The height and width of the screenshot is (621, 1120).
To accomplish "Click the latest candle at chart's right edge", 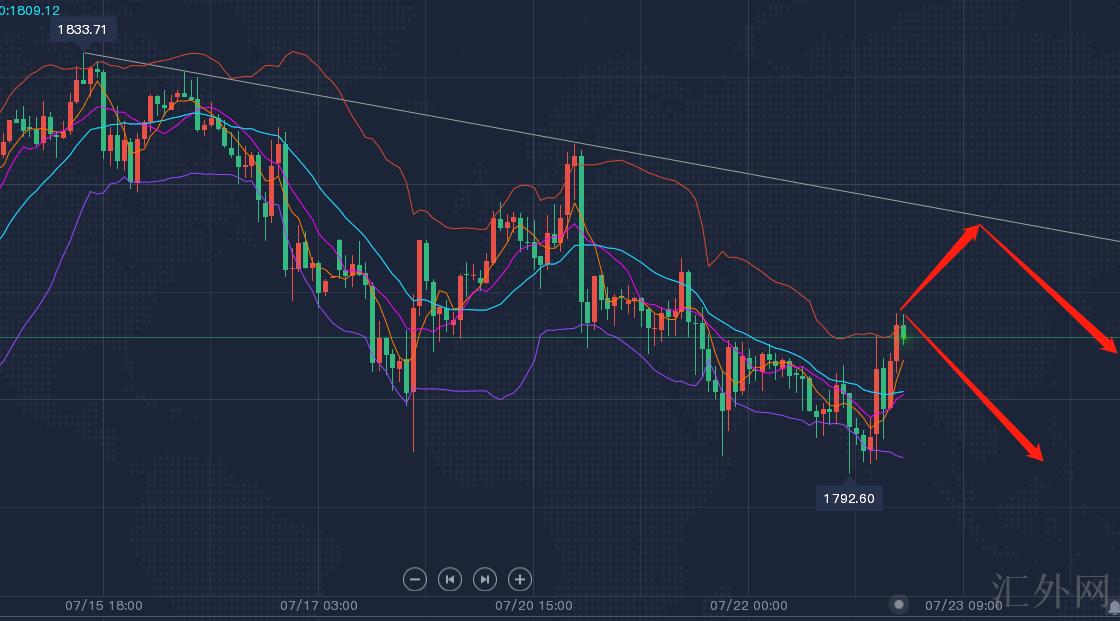I will (x=904, y=332).
